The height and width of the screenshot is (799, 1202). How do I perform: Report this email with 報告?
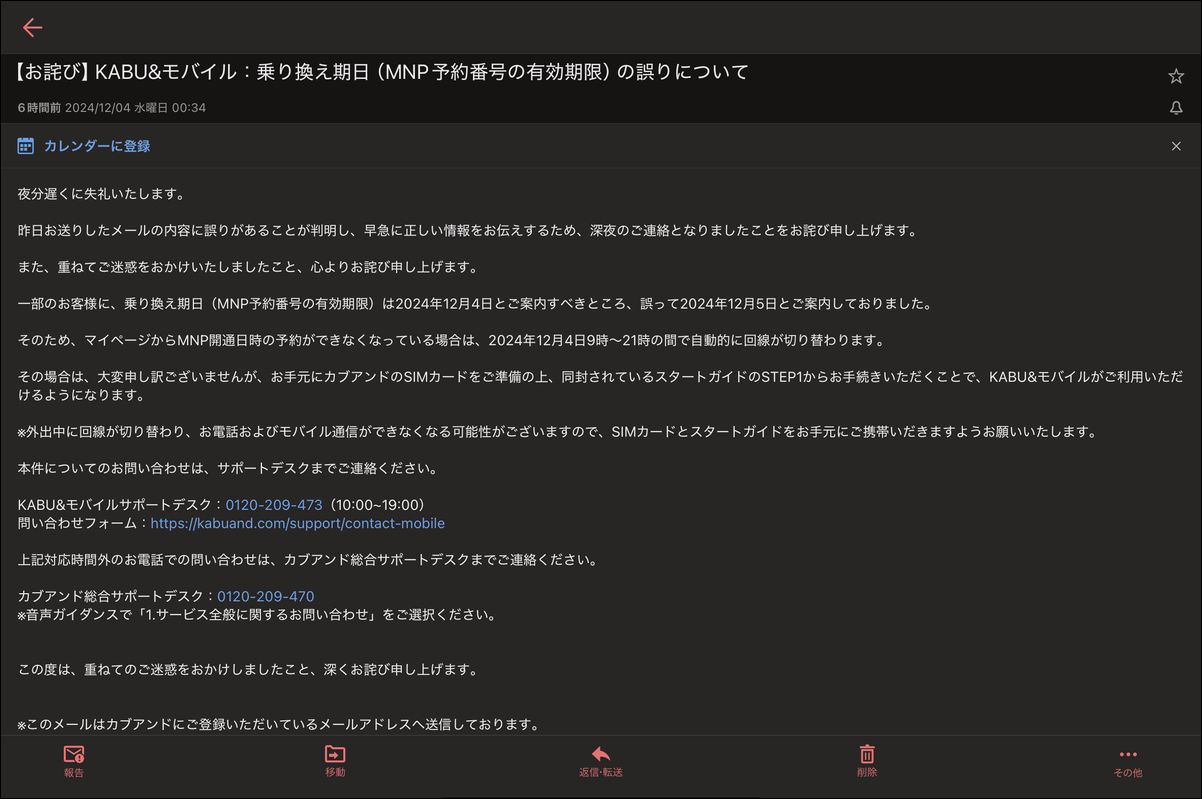[x=74, y=761]
